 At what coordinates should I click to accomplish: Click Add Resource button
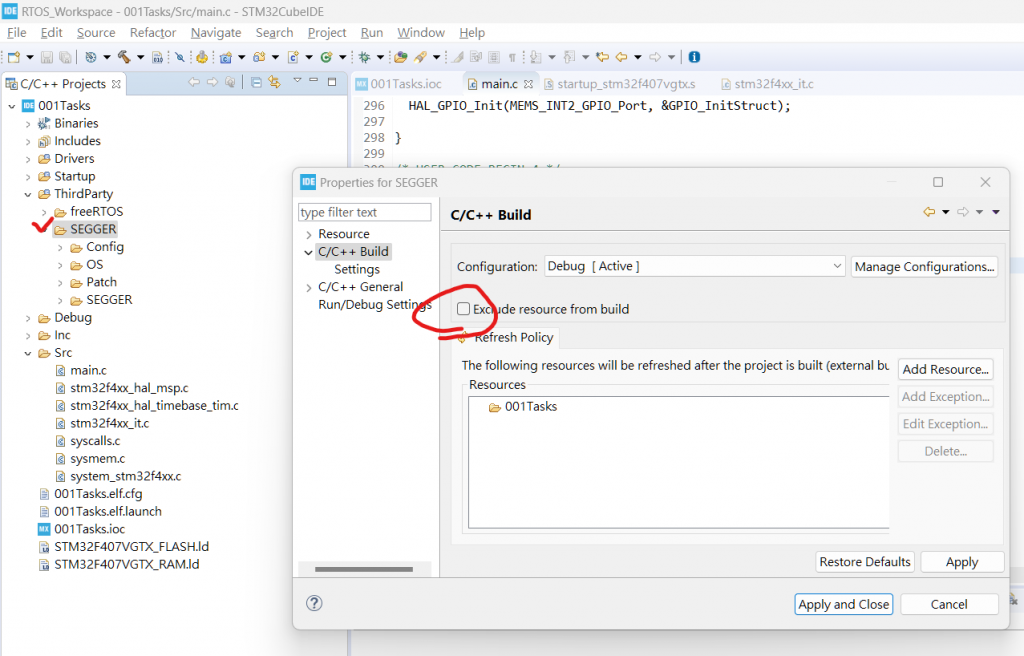[946, 369]
